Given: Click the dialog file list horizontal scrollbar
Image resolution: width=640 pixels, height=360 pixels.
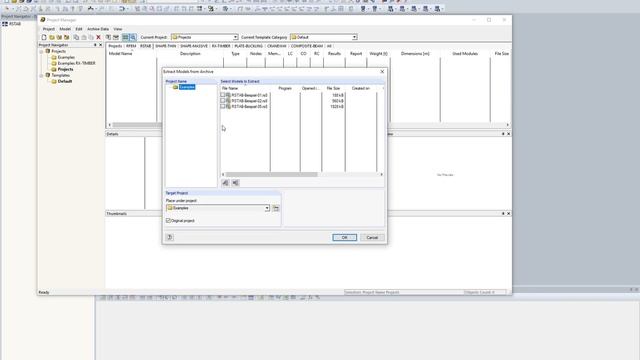Looking at the screenshot, I should [271, 174].
